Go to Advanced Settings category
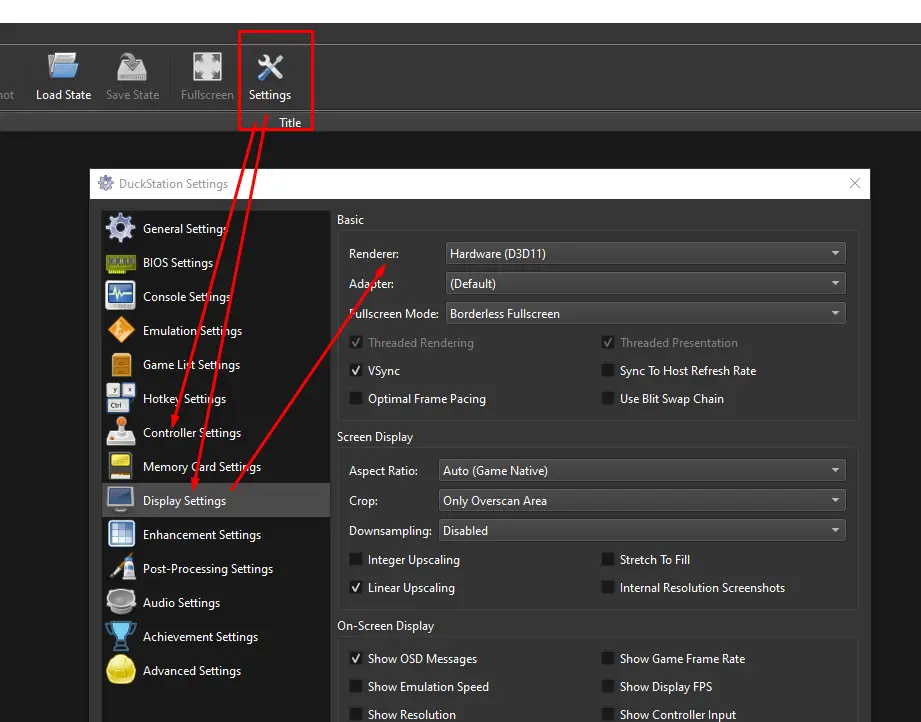Viewport: 921px width, 722px height. tap(191, 671)
